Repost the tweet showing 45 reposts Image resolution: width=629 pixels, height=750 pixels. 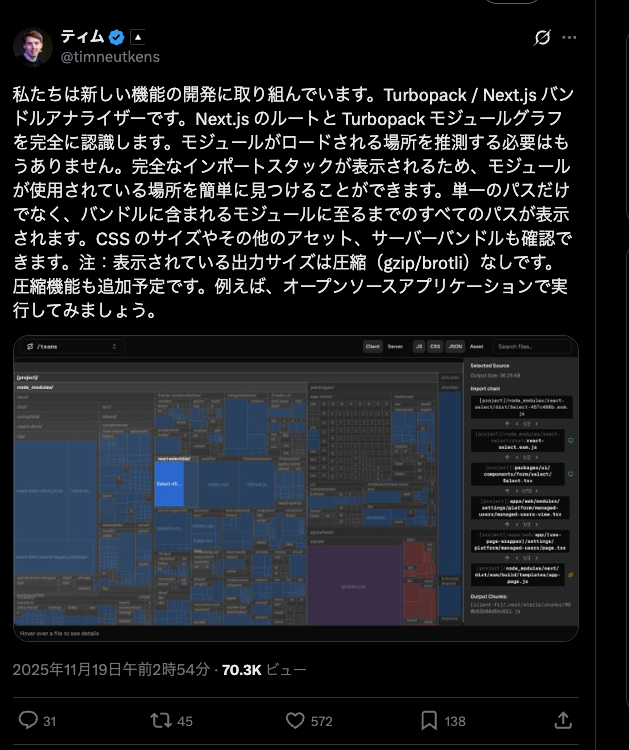click(x=171, y=720)
